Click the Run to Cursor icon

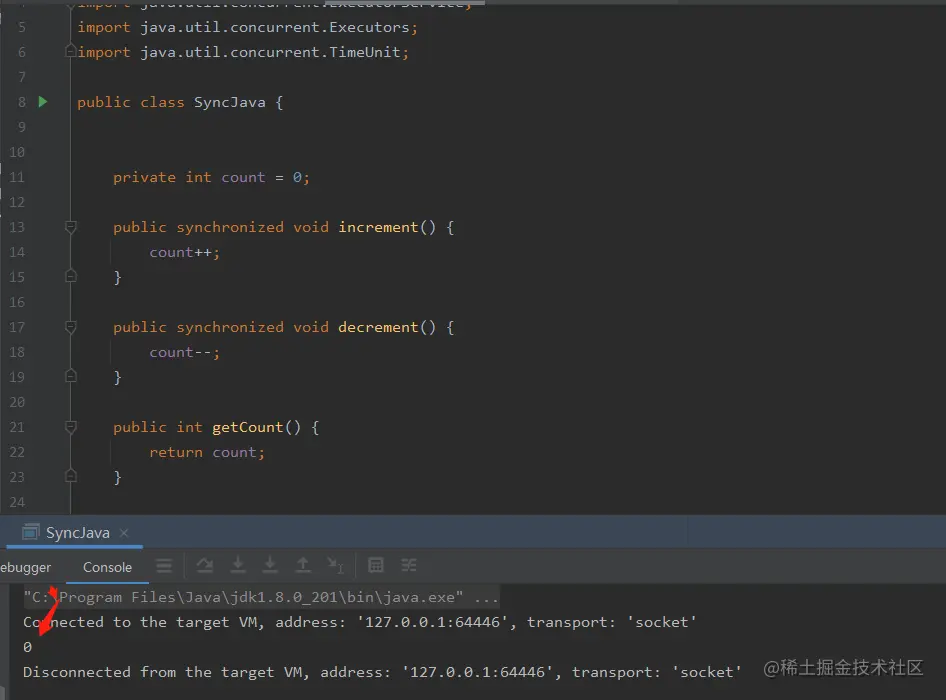coord(335,565)
